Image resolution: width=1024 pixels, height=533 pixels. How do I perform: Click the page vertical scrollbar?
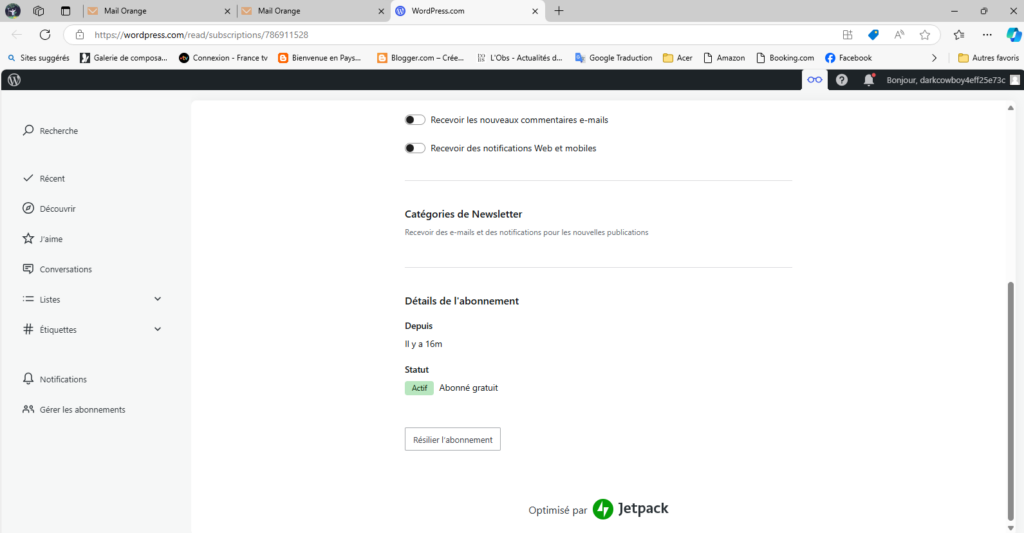tap(1009, 400)
